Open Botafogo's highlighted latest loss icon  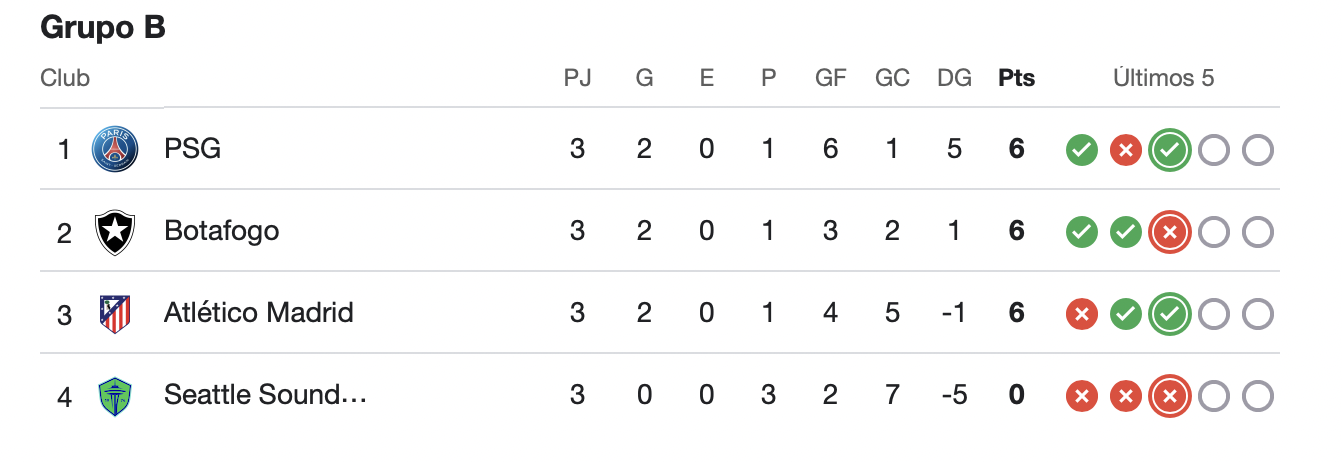pyautogui.click(x=1169, y=233)
